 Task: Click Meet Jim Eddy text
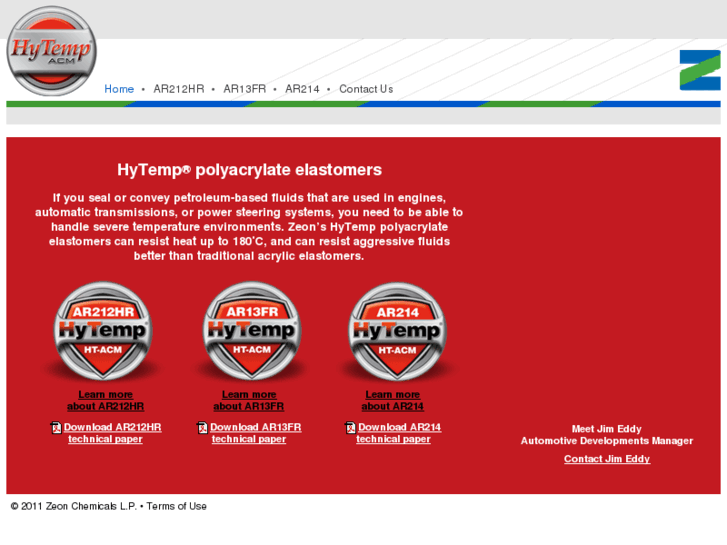click(606, 429)
